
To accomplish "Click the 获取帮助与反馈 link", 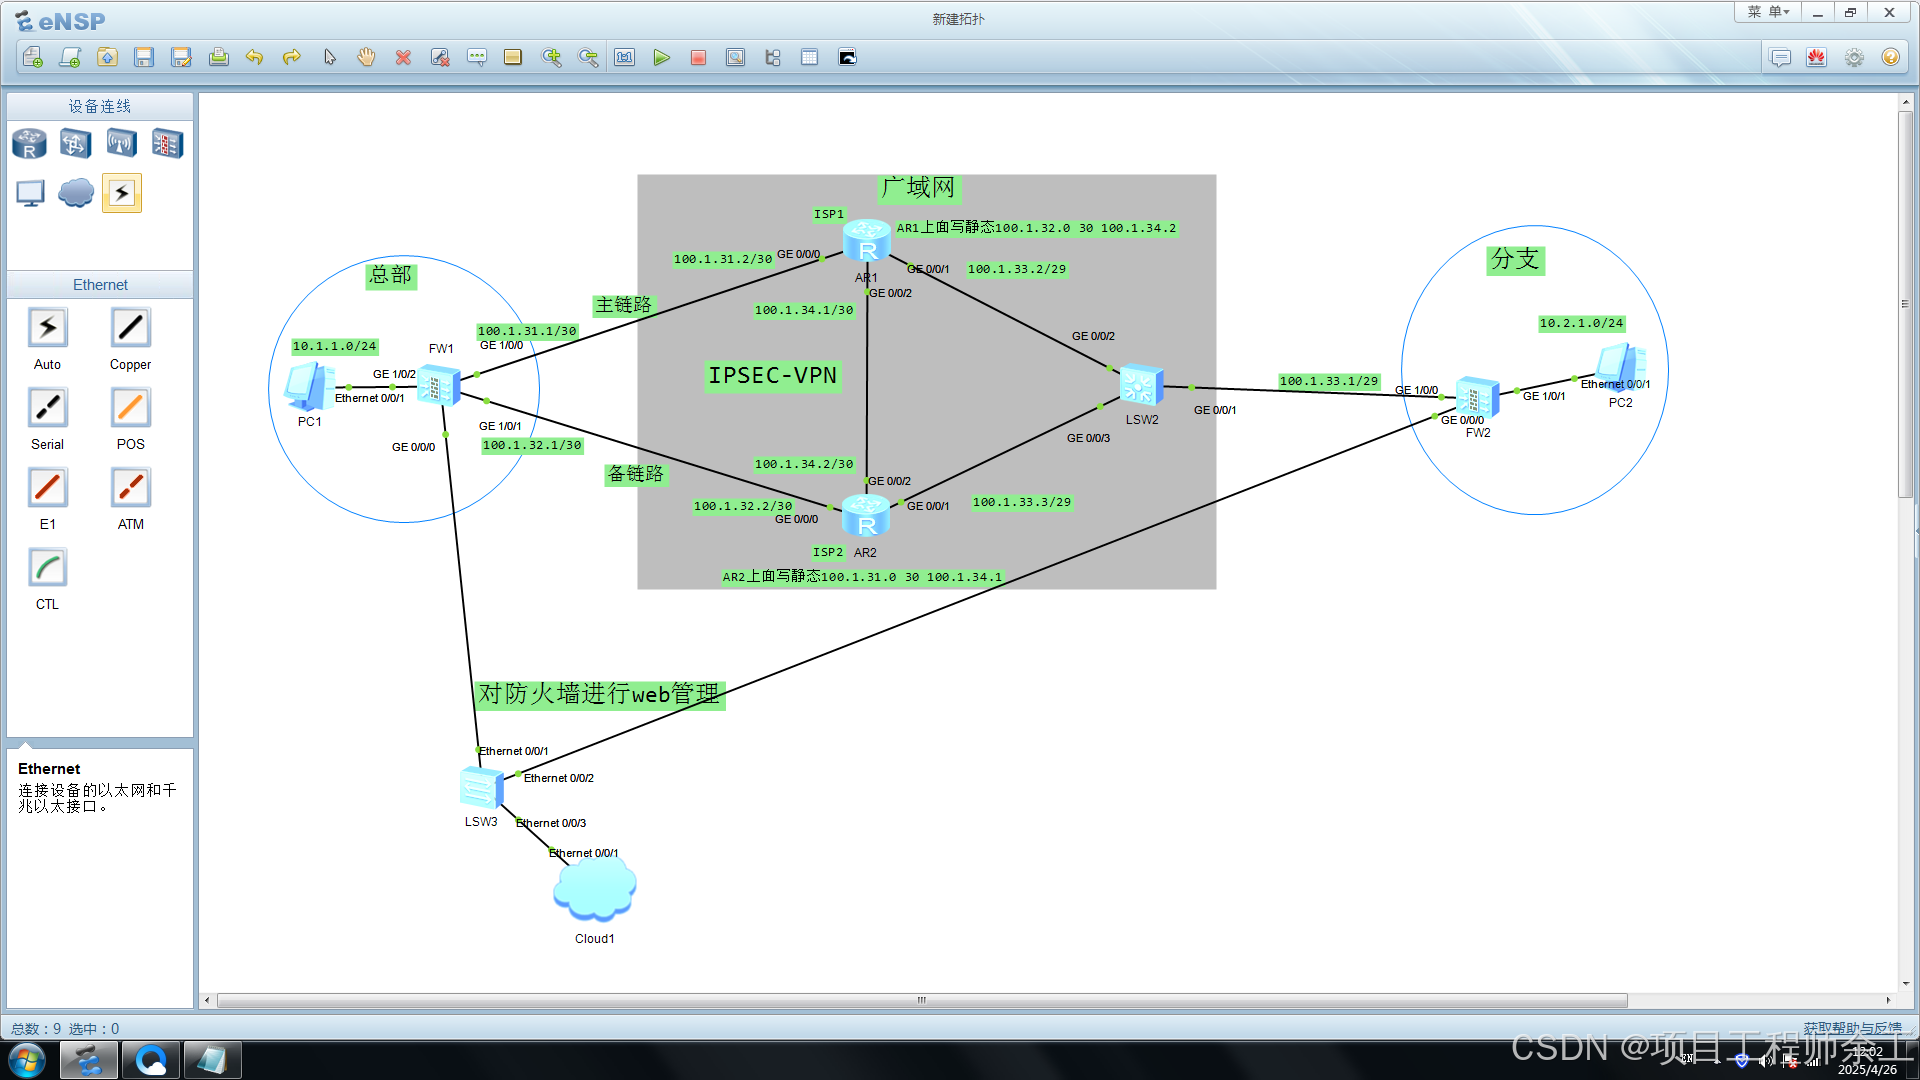I will (x=1852, y=1027).
